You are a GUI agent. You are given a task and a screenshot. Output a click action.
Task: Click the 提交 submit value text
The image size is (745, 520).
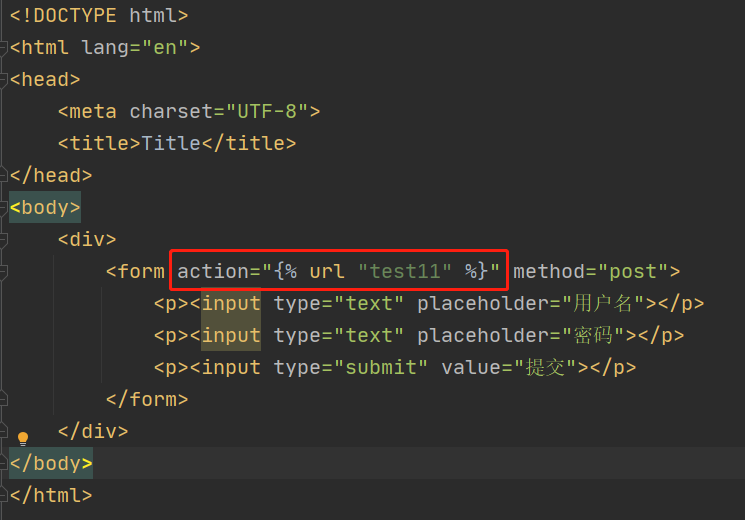point(548,368)
